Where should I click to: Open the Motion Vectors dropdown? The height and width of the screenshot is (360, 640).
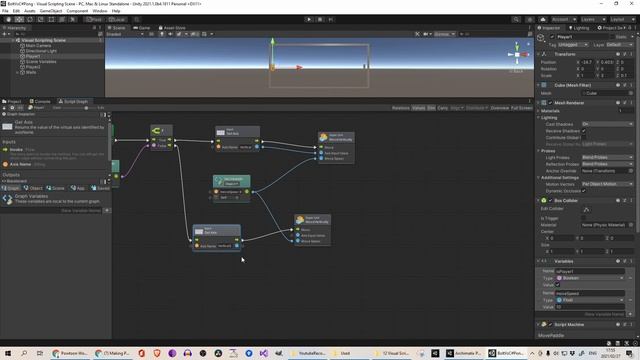click(x=607, y=184)
